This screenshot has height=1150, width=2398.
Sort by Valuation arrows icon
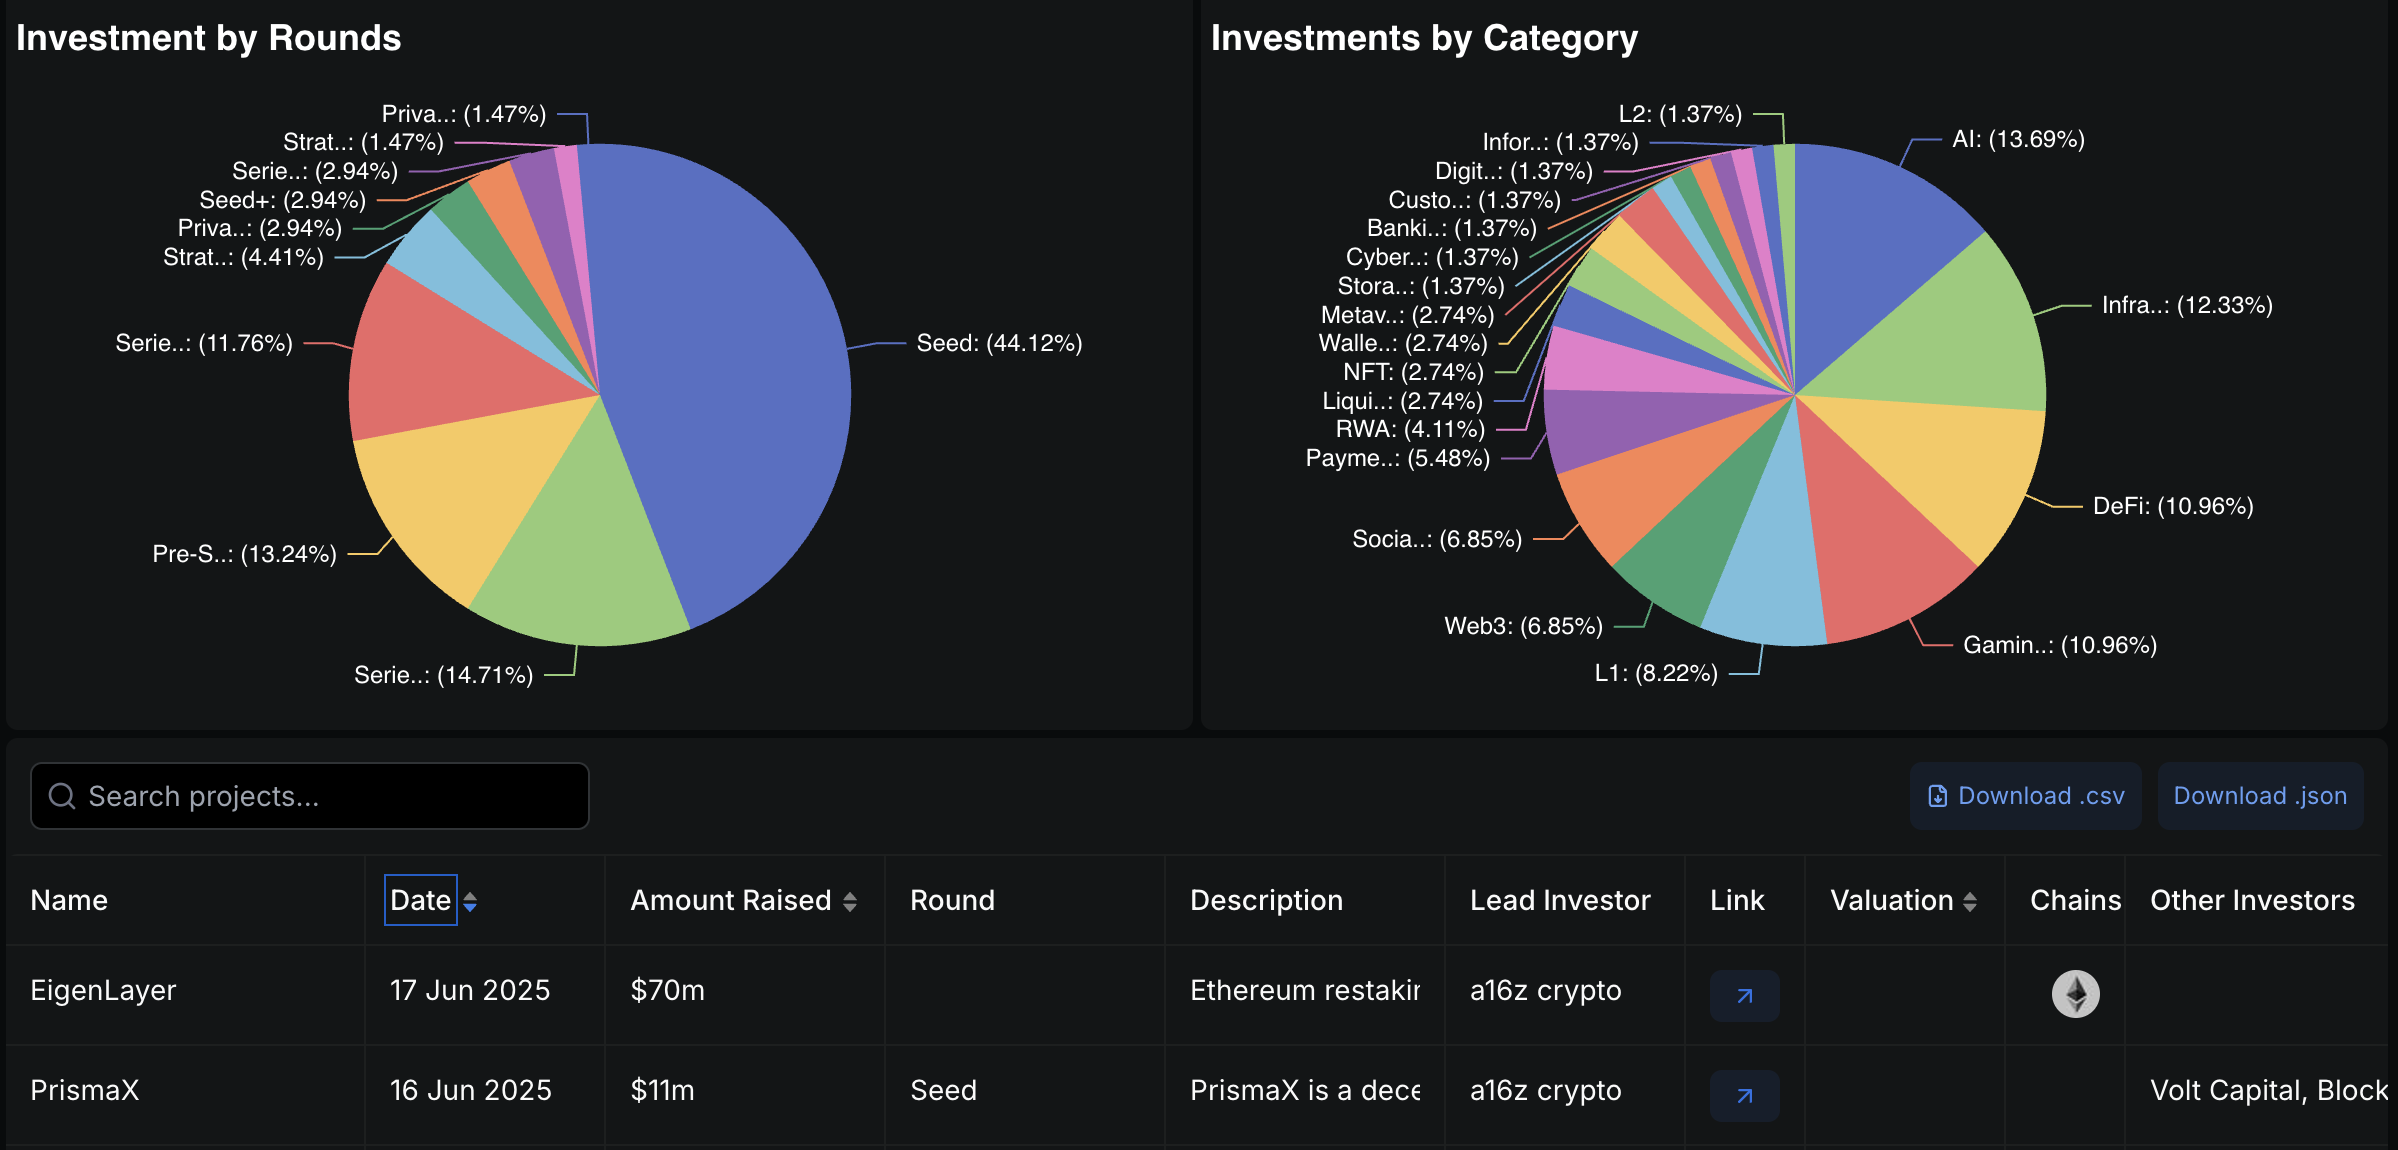tap(1970, 901)
